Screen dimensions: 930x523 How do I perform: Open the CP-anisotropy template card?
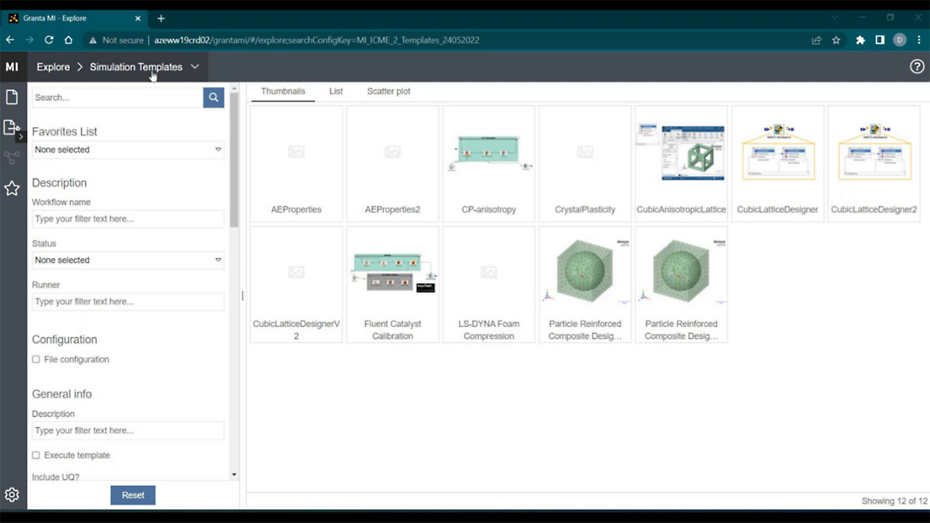[x=489, y=164]
